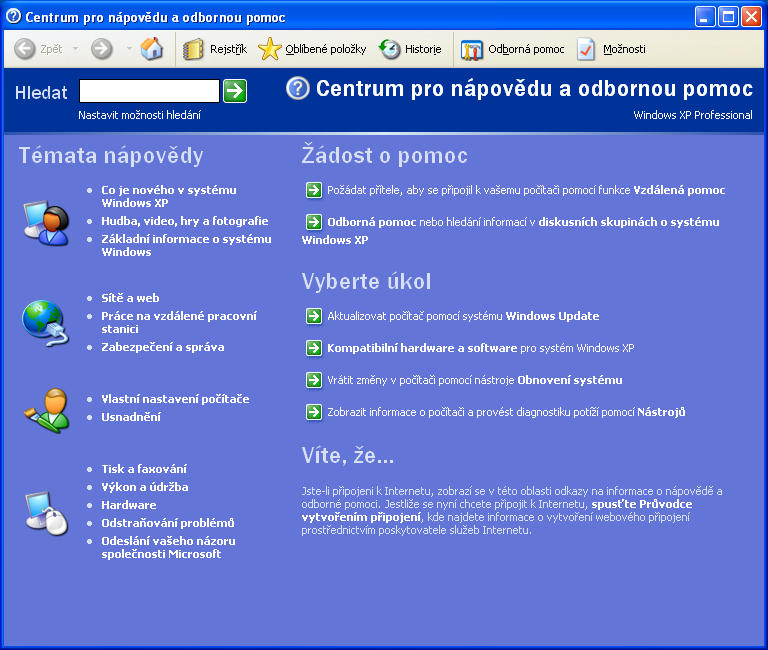Click the Oblíbené položky toolbar label
The width and height of the screenshot is (768, 650).
(326, 49)
